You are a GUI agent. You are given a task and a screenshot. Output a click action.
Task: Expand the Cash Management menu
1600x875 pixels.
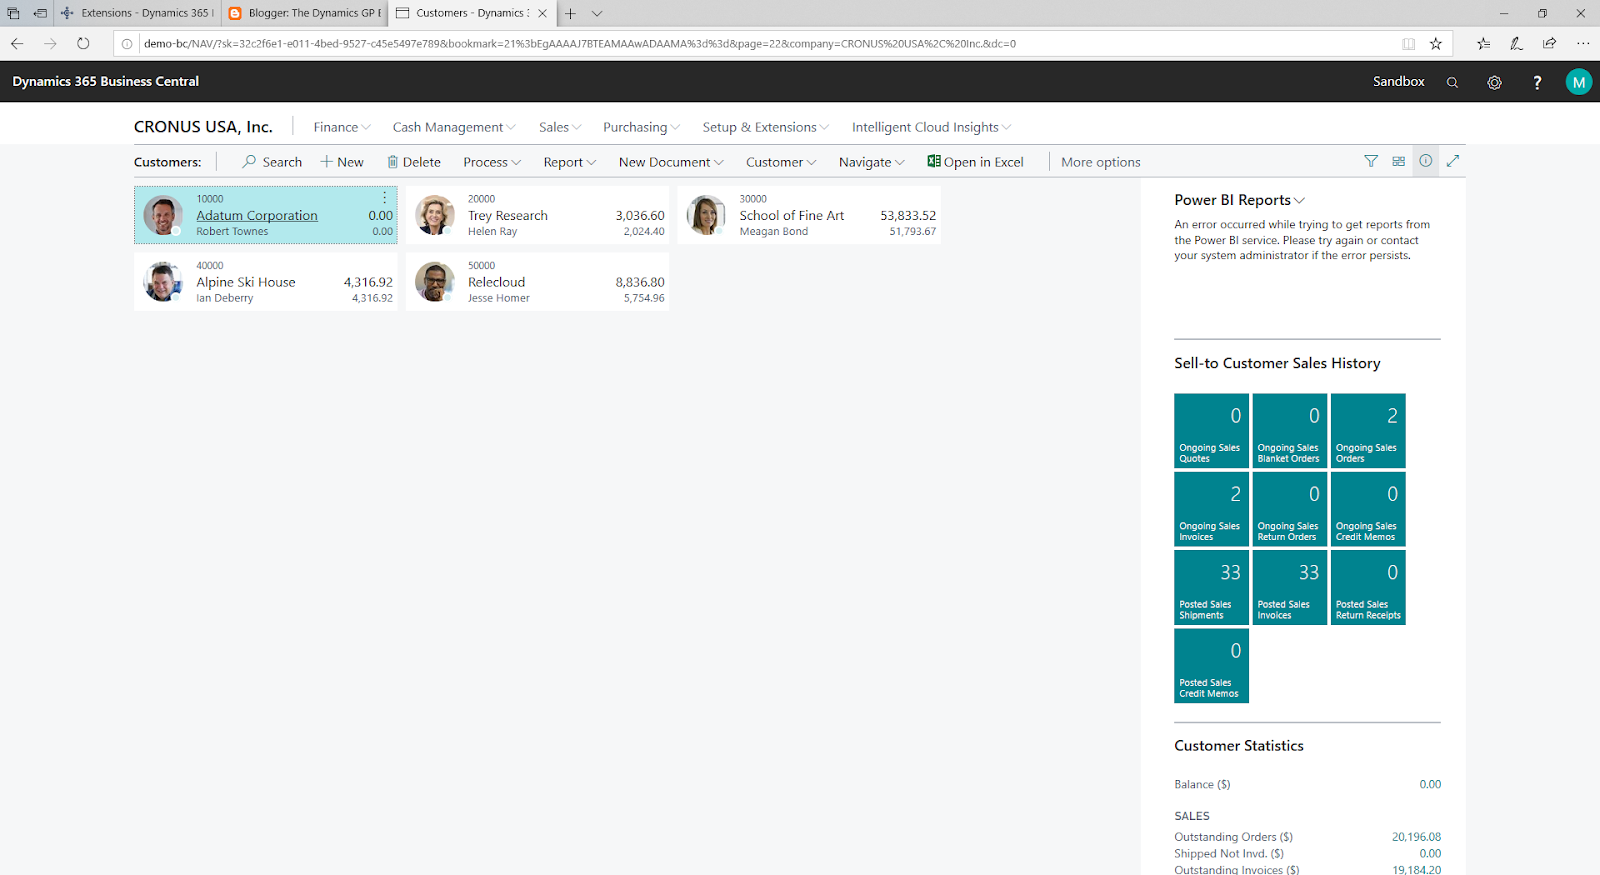[454, 127]
